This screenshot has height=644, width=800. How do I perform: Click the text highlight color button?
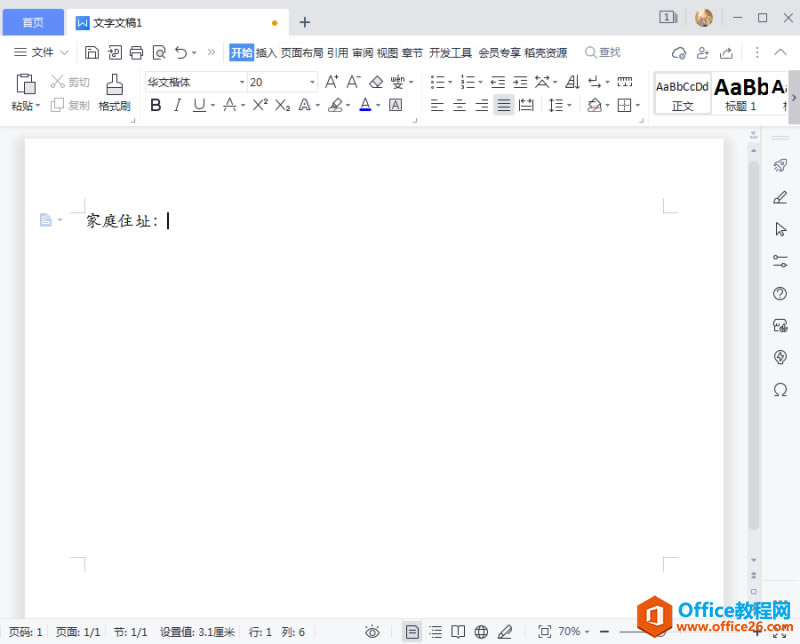(335, 105)
